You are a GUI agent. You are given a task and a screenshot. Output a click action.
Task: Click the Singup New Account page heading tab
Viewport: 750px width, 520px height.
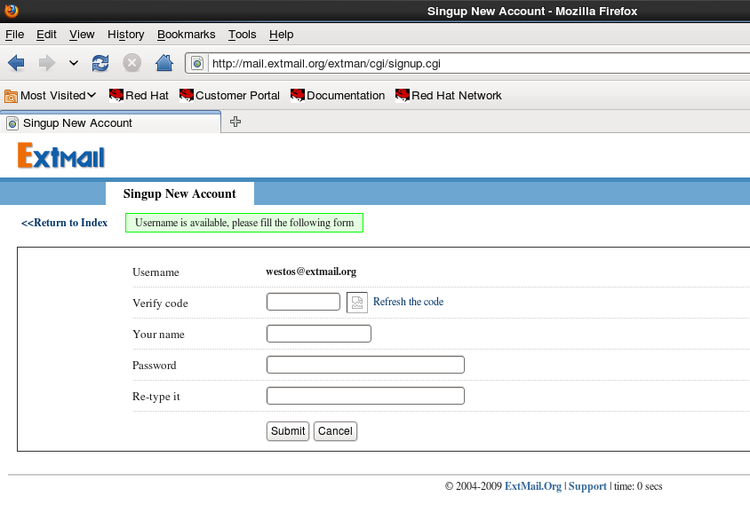click(x=179, y=194)
